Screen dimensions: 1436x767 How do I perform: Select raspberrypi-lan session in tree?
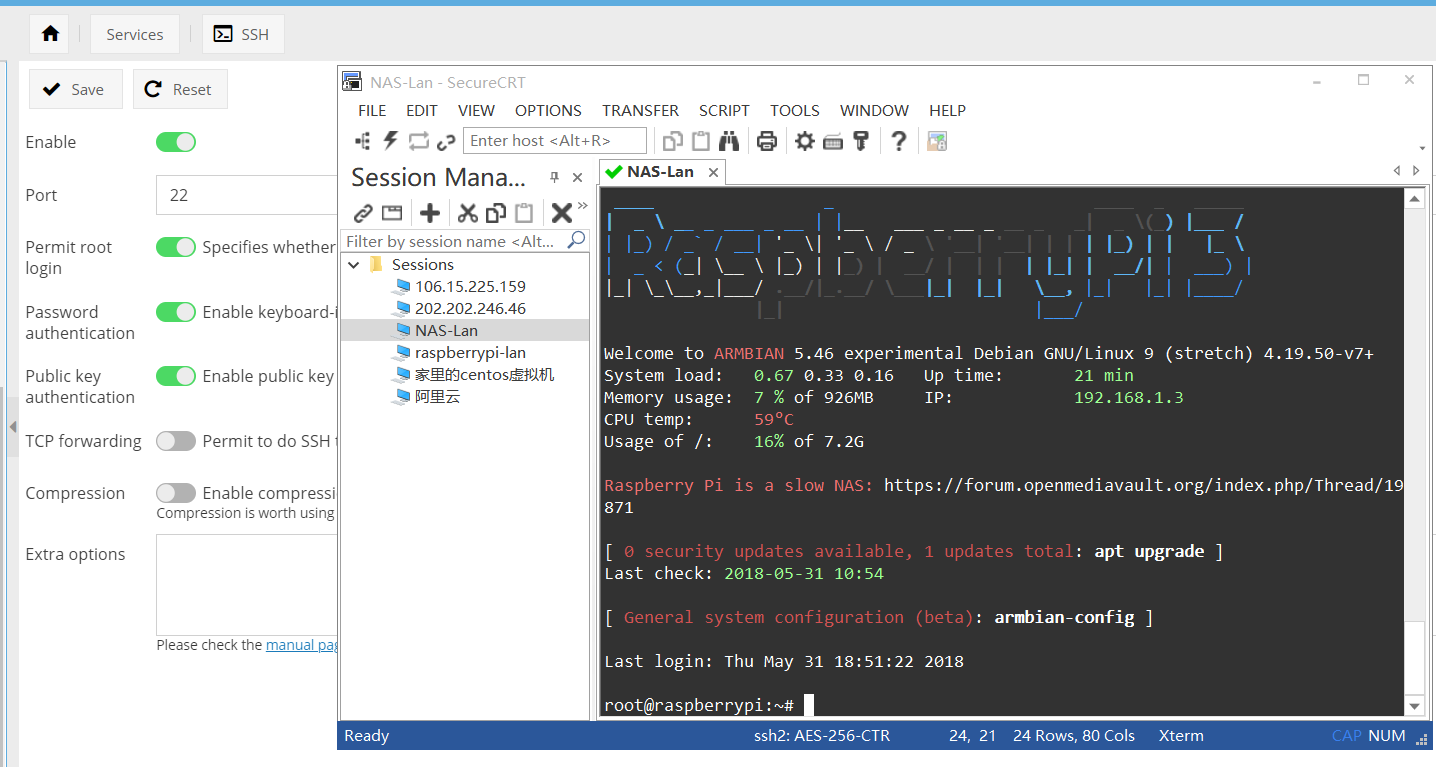point(470,352)
